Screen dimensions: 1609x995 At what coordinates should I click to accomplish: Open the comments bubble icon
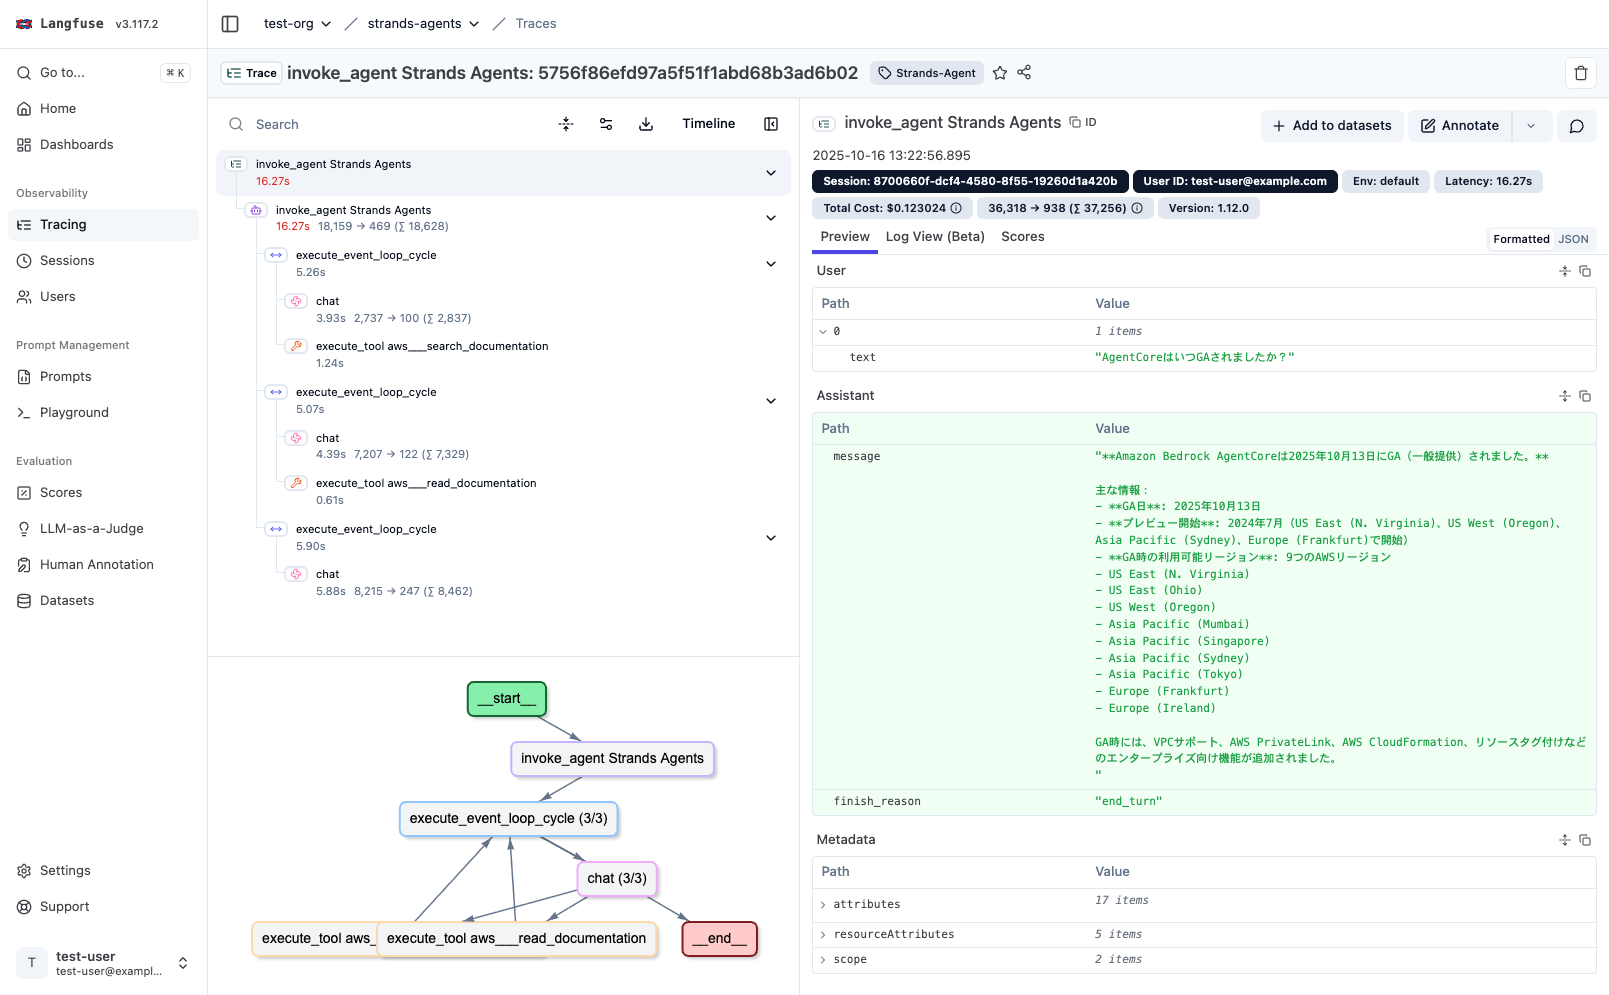click(x=1576, y=126)
